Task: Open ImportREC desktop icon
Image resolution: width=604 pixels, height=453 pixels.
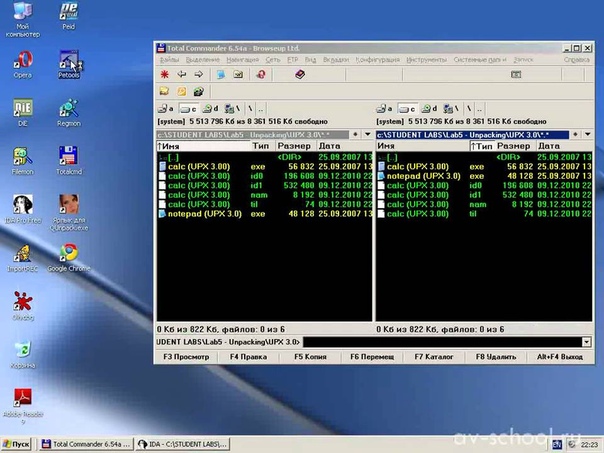Action: click(23, 258)
